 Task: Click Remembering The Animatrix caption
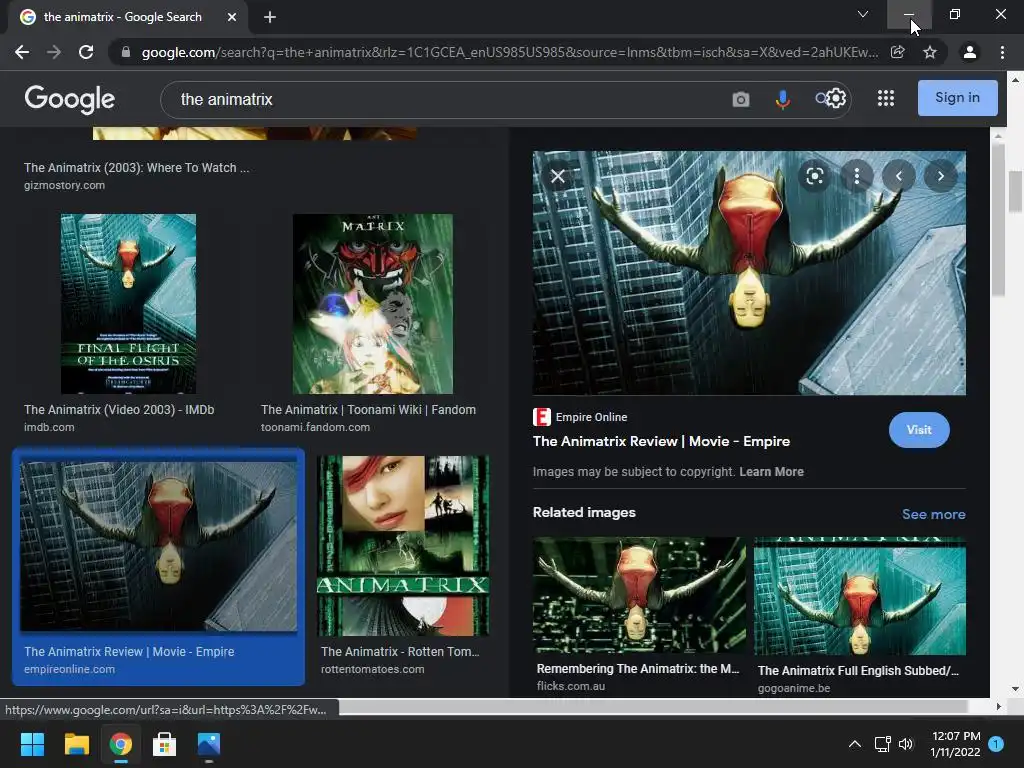coord(638,669)
